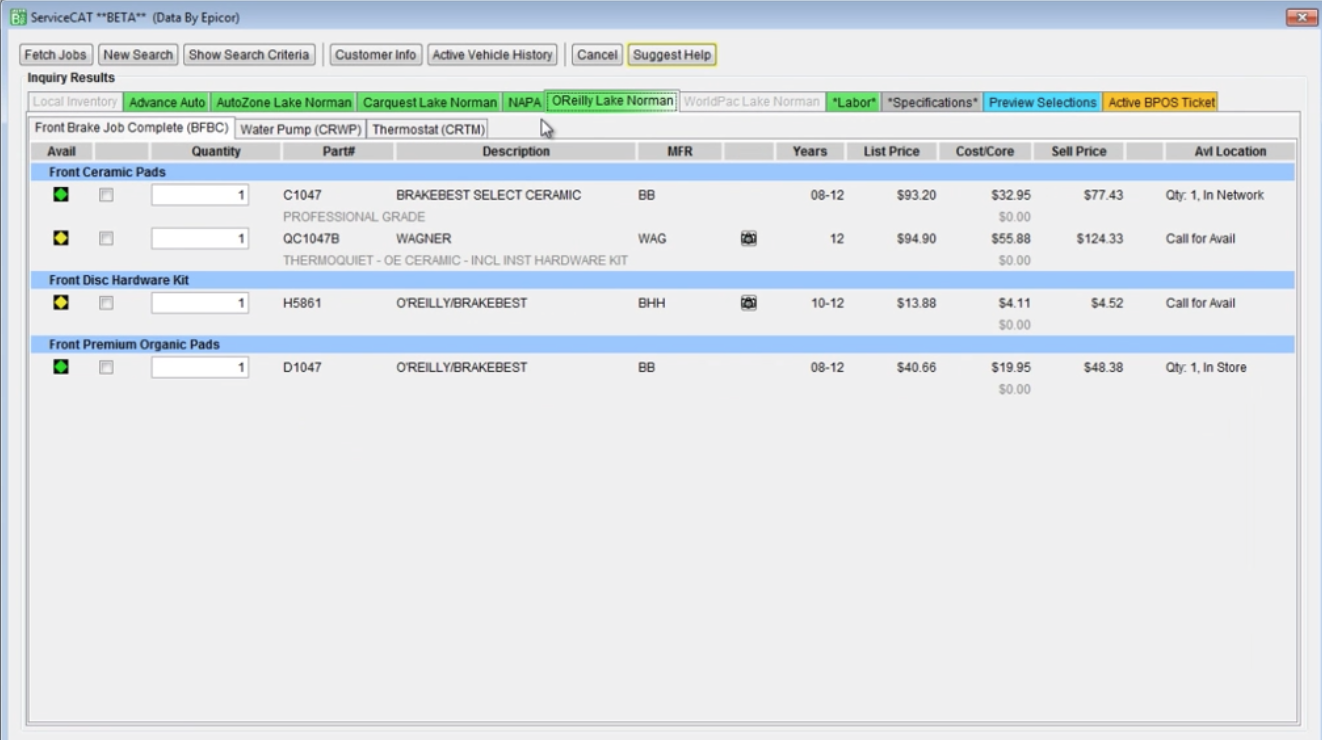Viewport: 1322px width, 740px height.
Task: Click the List Price column header
Action: pyautogui.click(x=891, y=152)
